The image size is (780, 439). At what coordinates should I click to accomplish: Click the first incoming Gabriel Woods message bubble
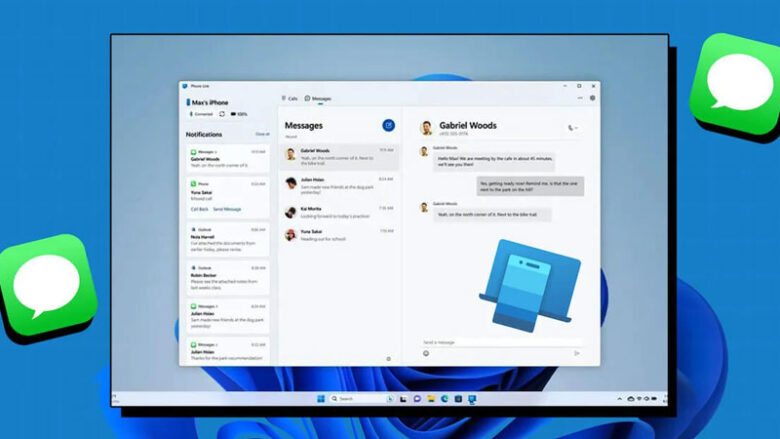493,162
